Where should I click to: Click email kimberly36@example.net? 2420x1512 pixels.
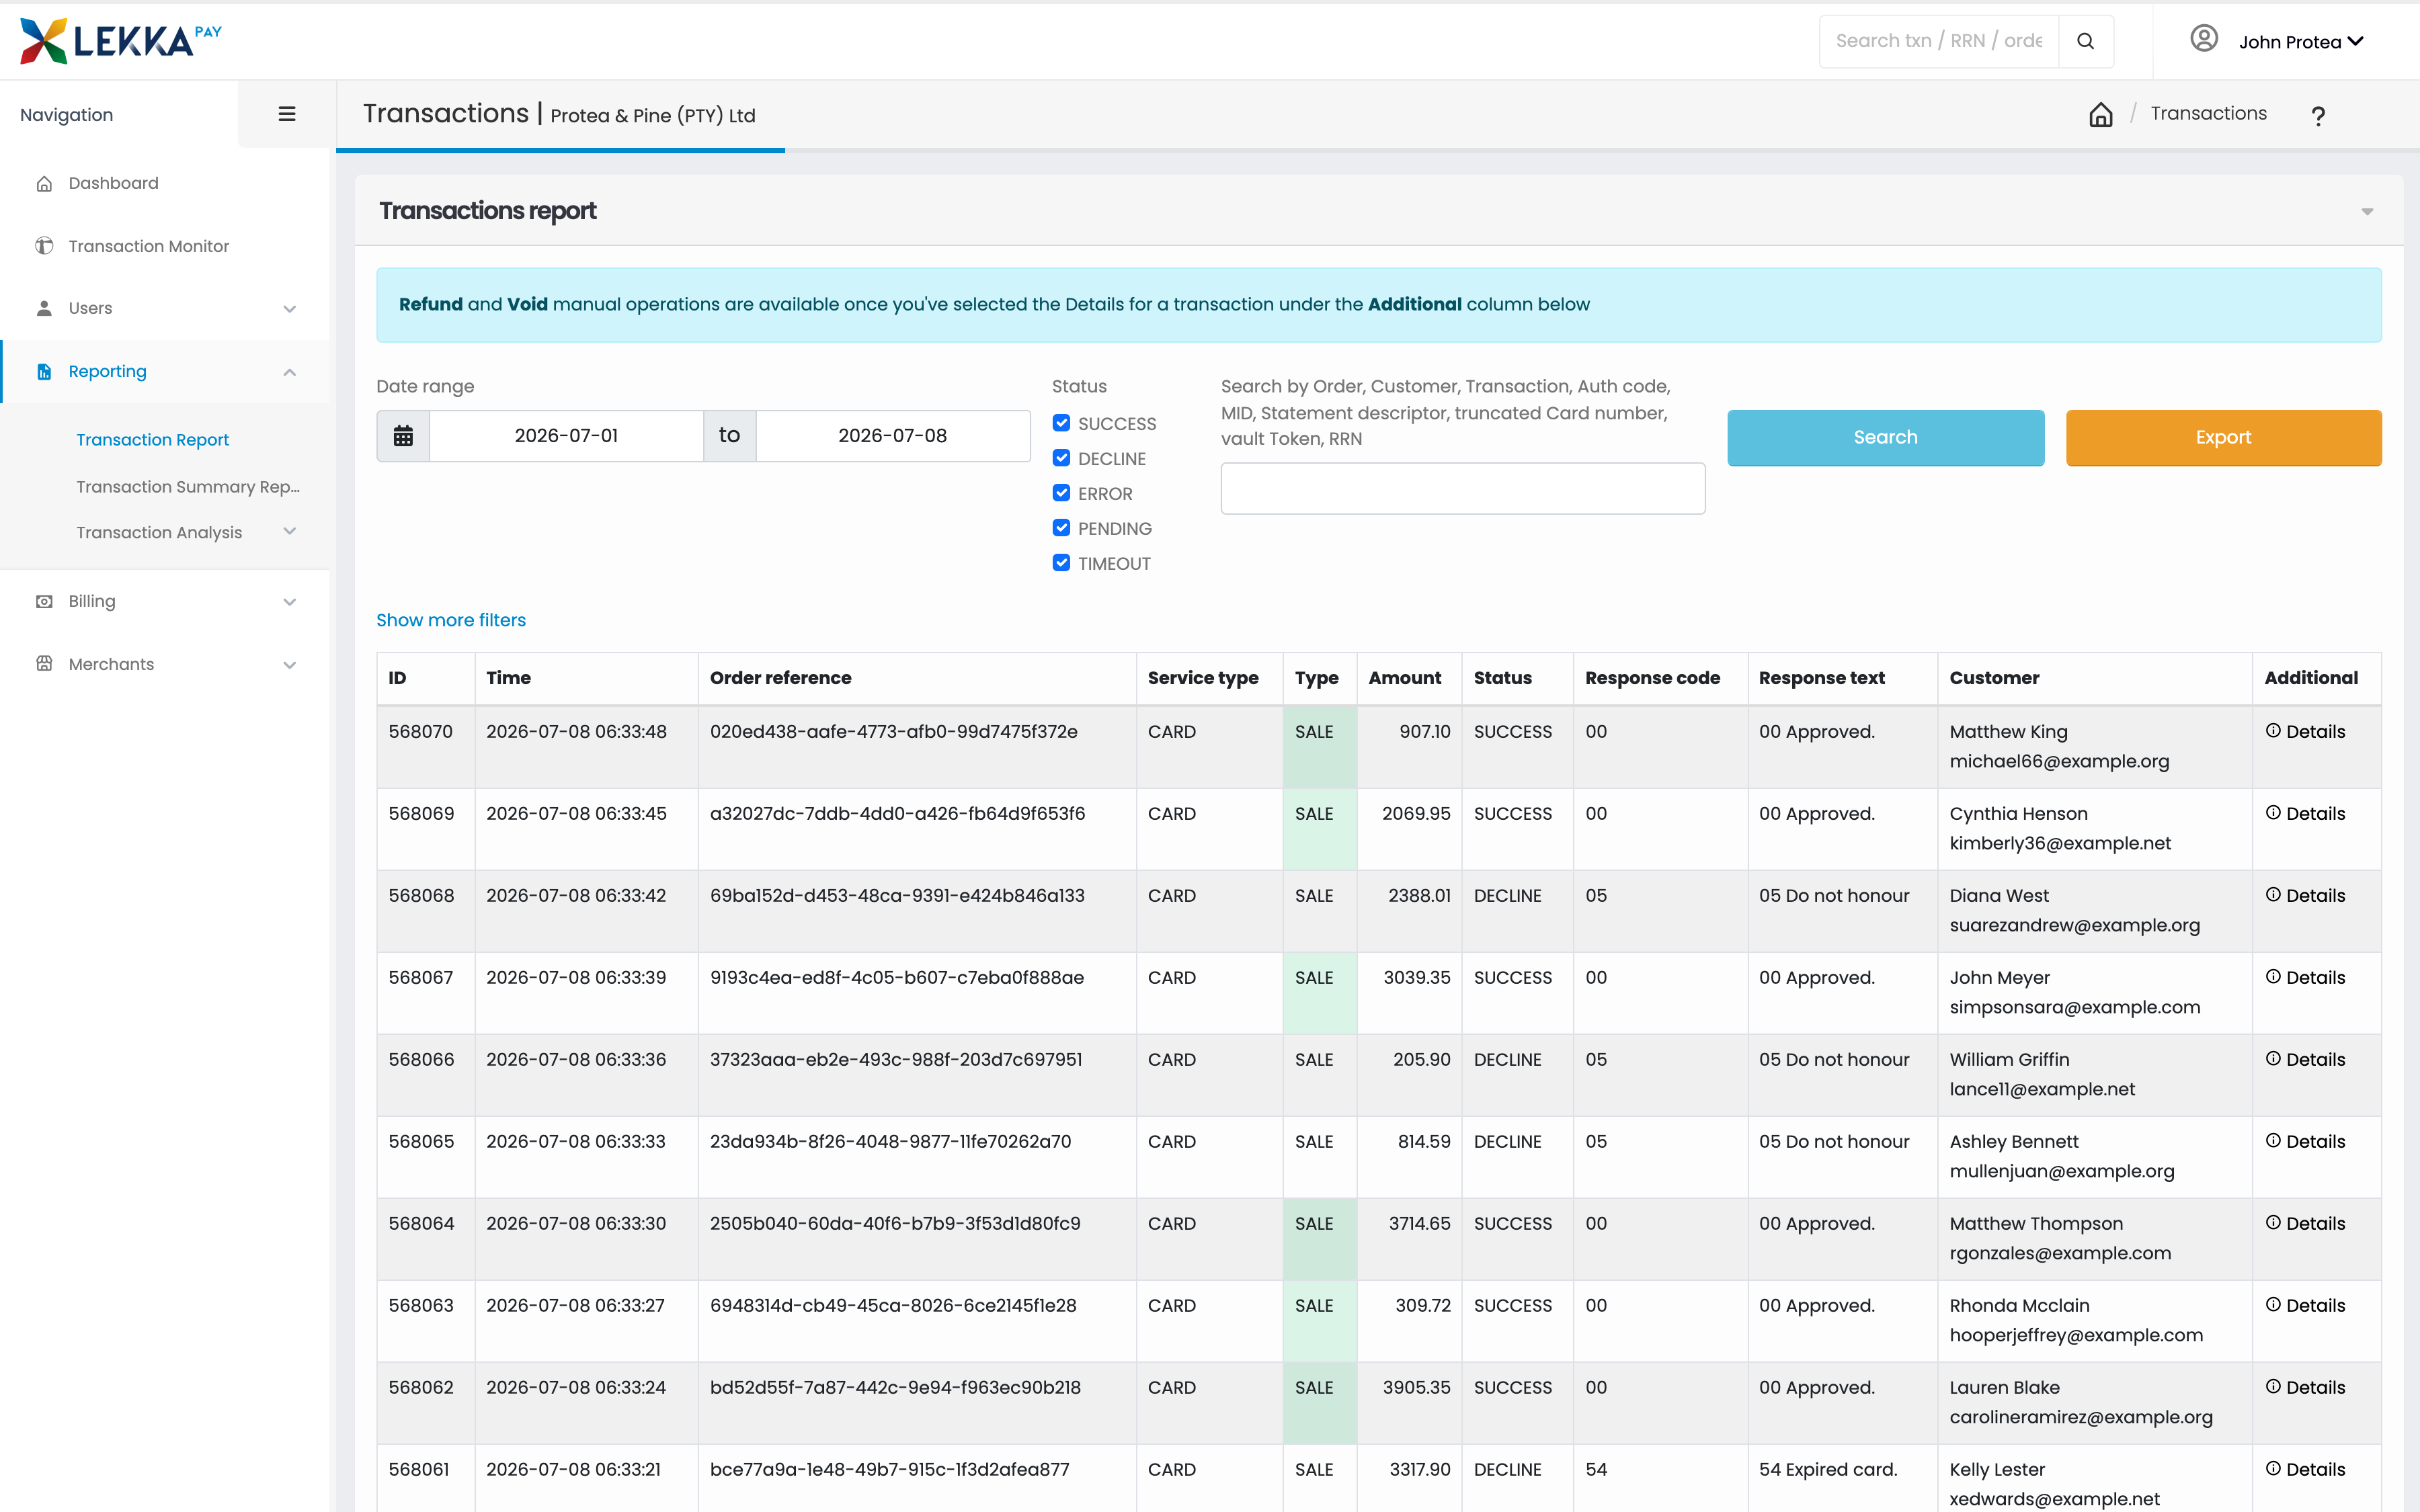tap(2060, 844)
